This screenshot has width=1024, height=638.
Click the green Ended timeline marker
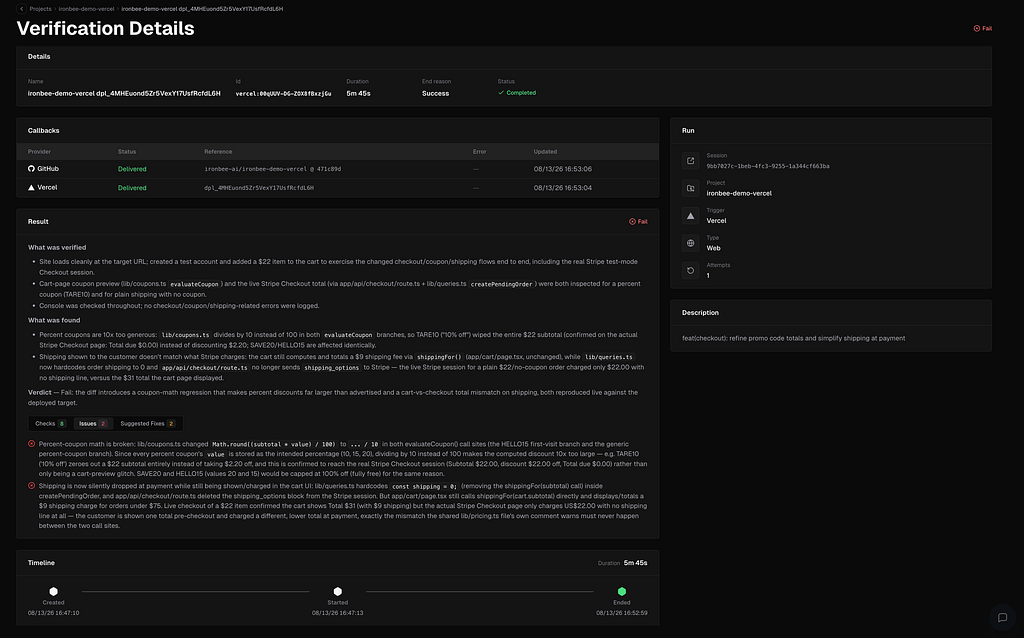point(622,591)
